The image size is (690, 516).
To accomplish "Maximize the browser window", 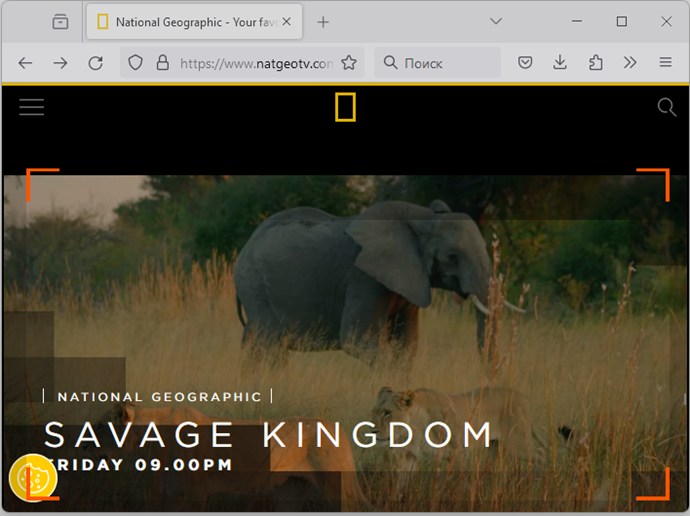I will pyautogui.click(x=622, y=21).
